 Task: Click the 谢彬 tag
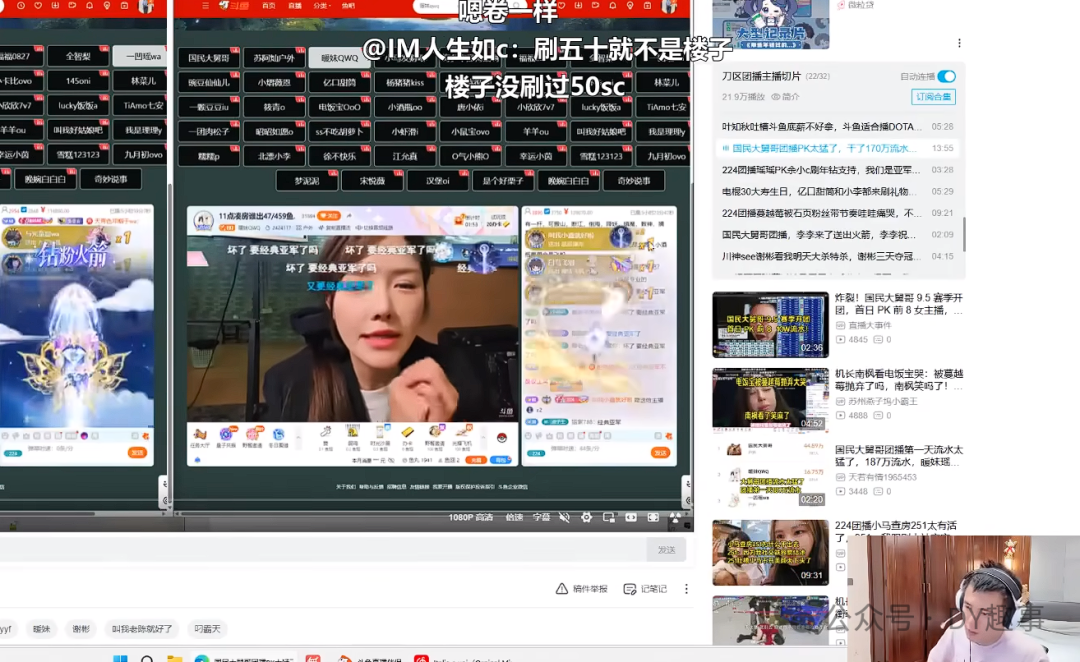(x=81, y=629)
